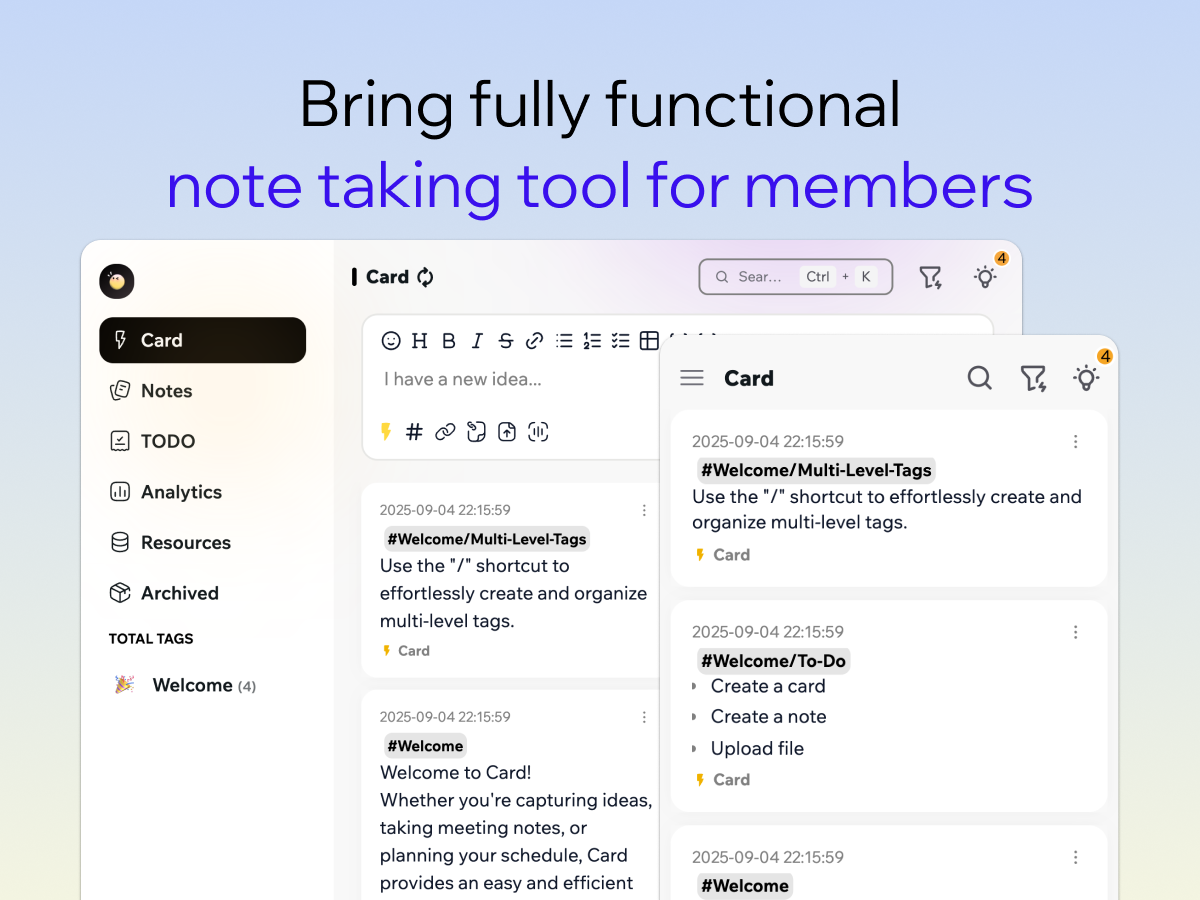Screen dimensions: 1200x900
Task: Click the desktop lightbulb icon with badge 4
Action: tap(986, 277)
